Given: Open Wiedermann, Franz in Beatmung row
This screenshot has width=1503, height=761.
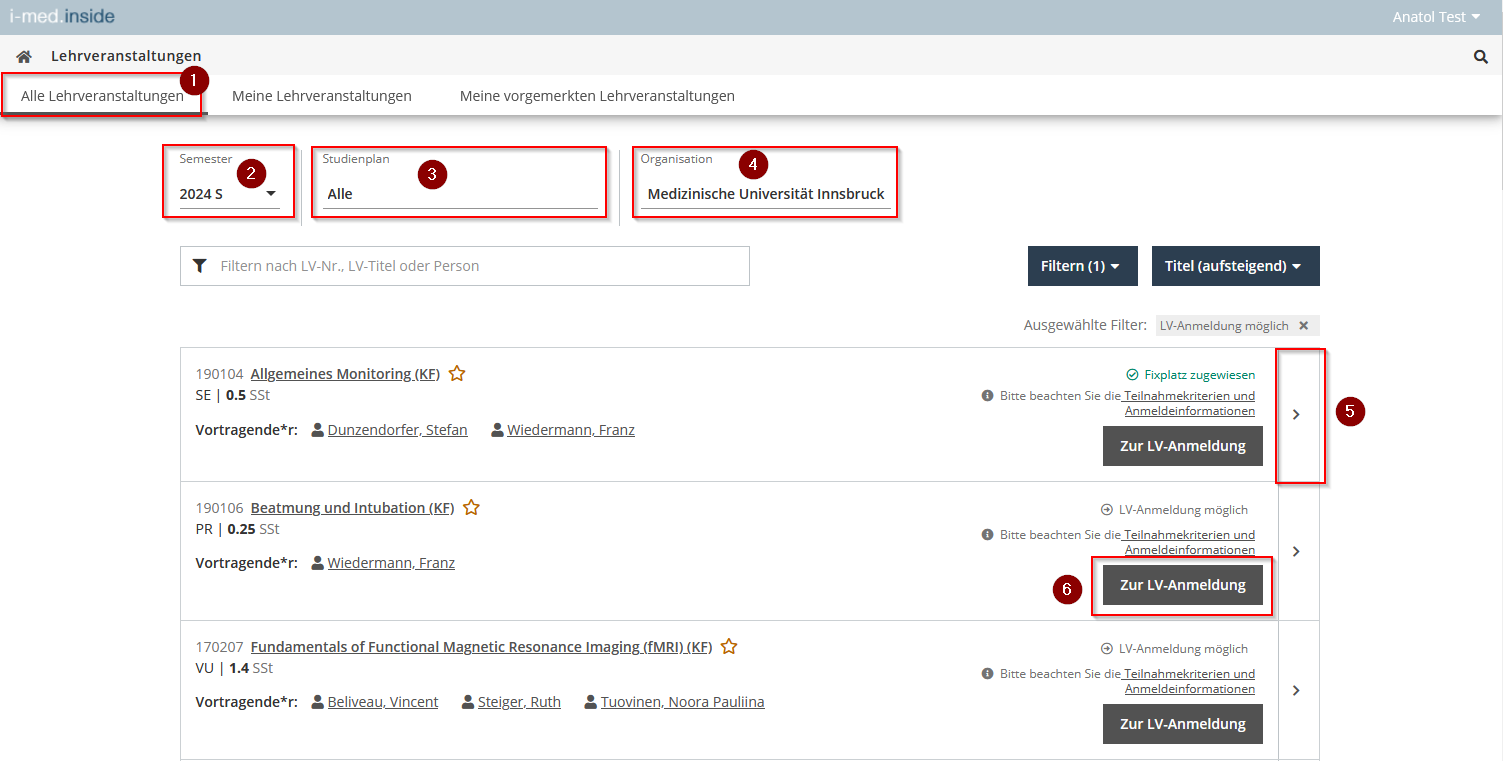Looking at the screenshot, I should tap(391, 563).
